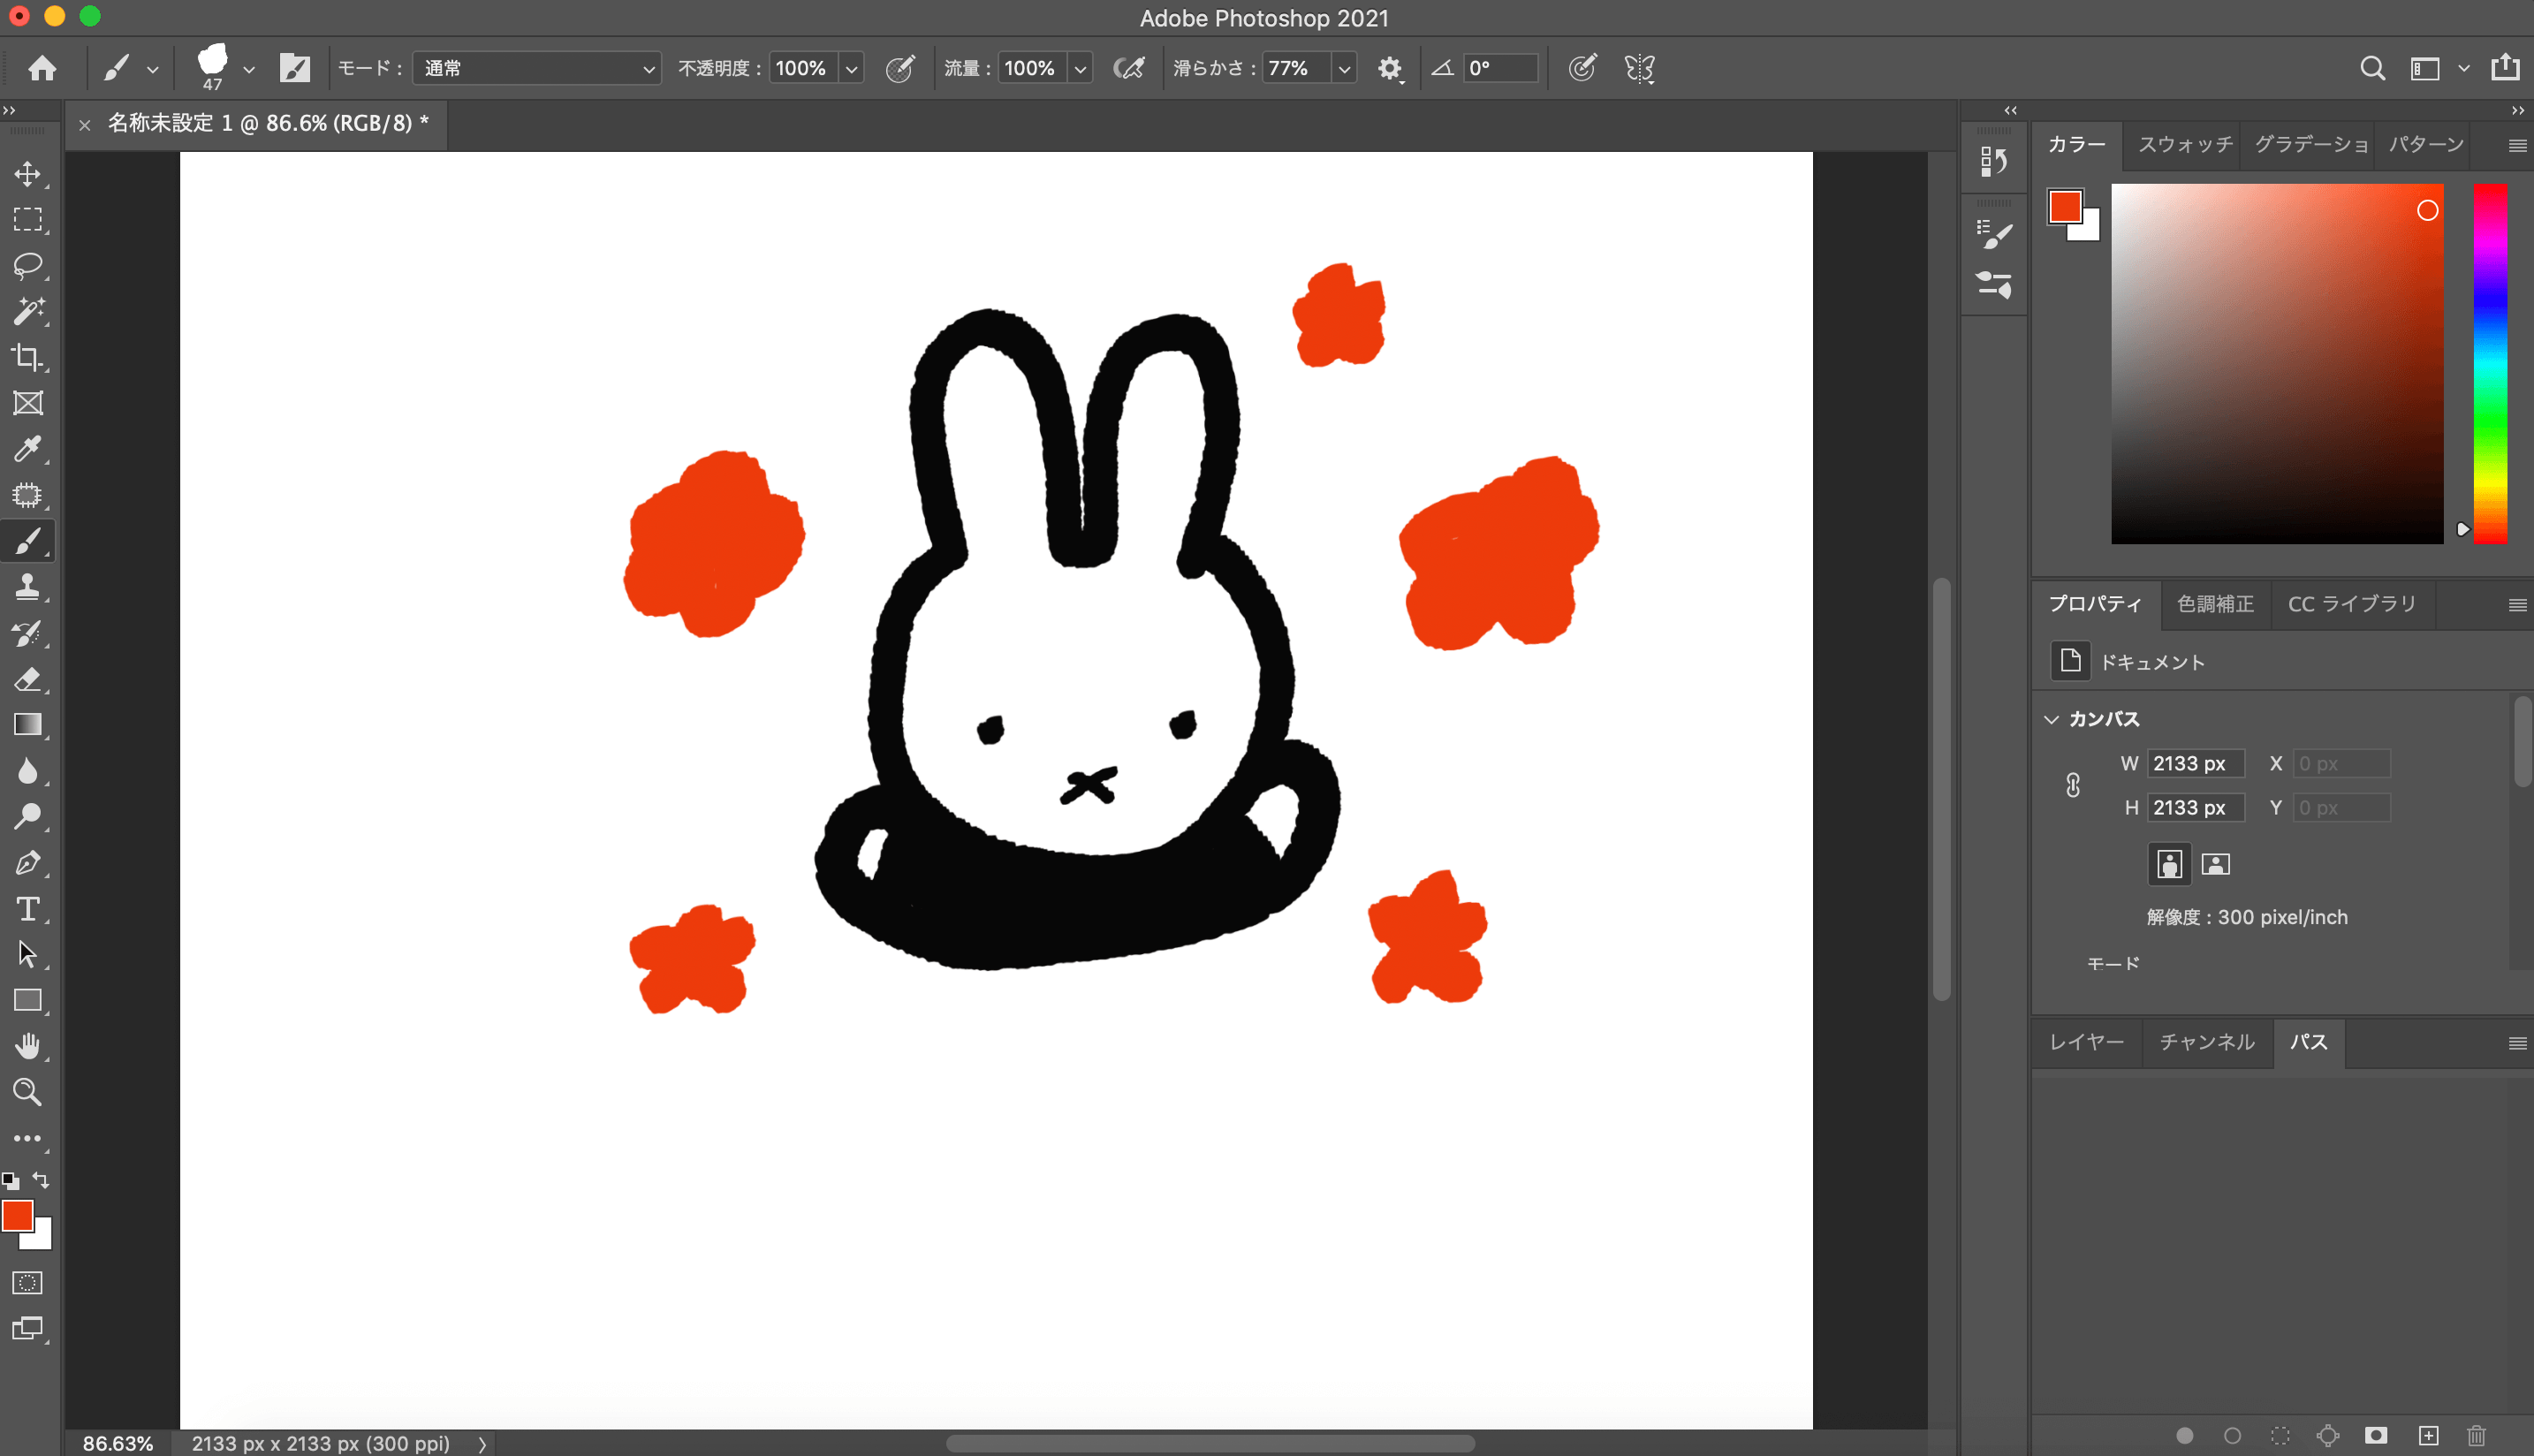The image size is (2534, 1456).
Task: Delete current path trash button
Action: click(x=2477, y=1436)
